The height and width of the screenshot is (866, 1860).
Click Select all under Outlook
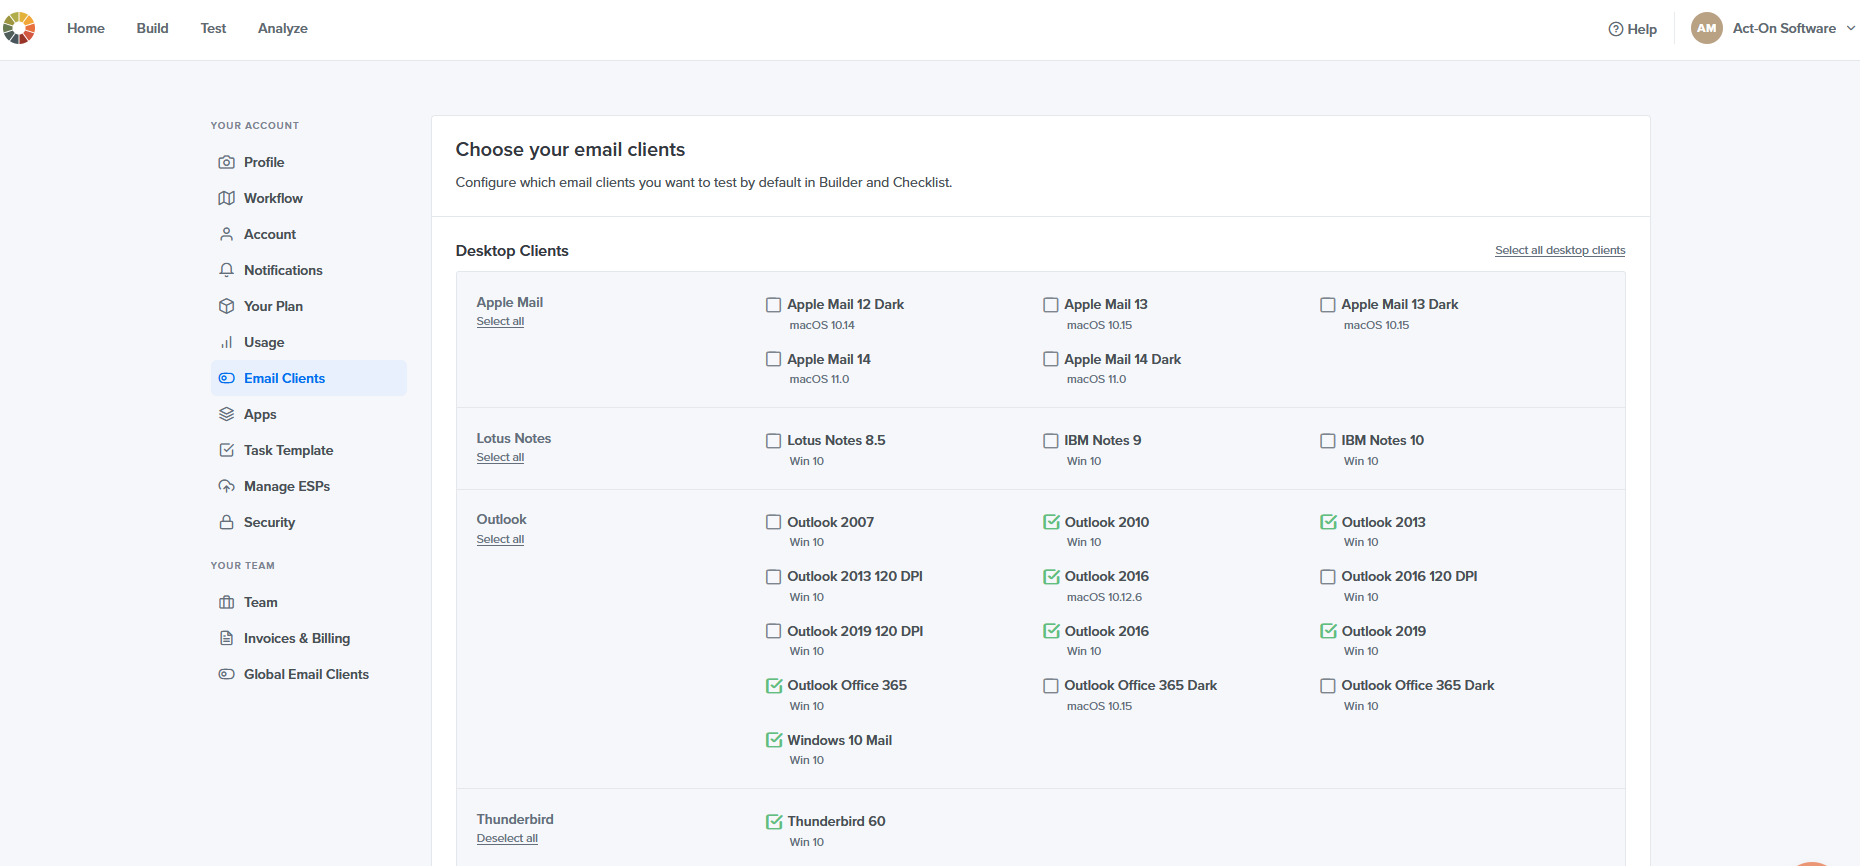coord(500,539)
